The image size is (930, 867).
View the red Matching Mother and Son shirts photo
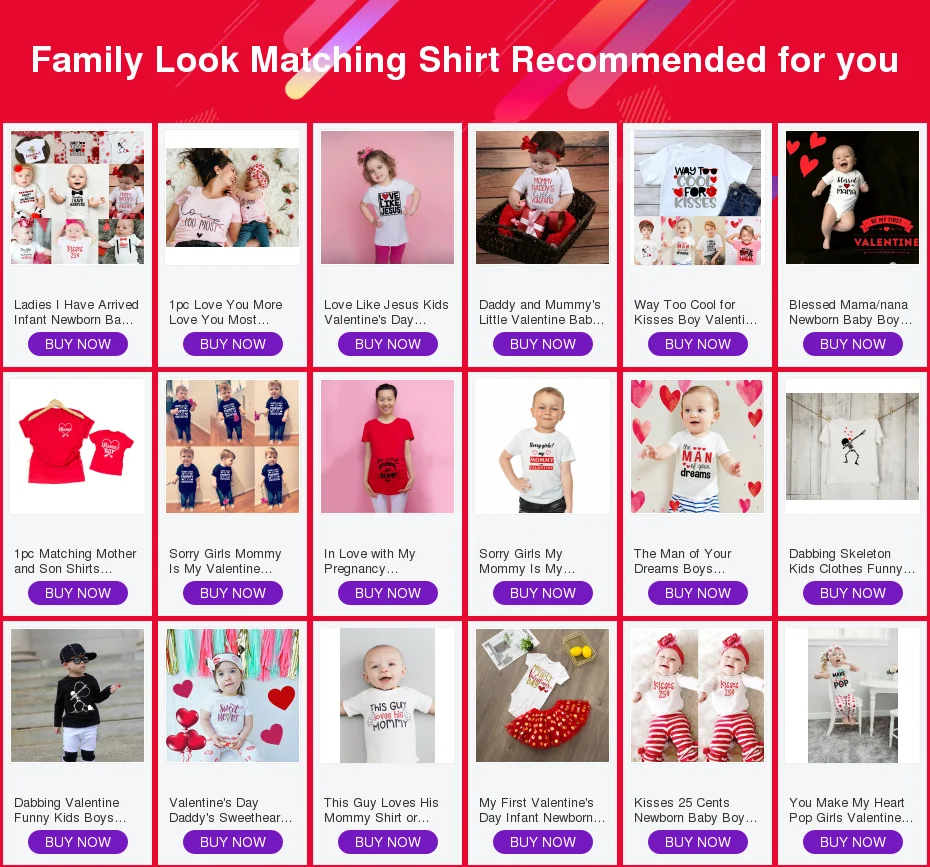click(x=78, y=447)
